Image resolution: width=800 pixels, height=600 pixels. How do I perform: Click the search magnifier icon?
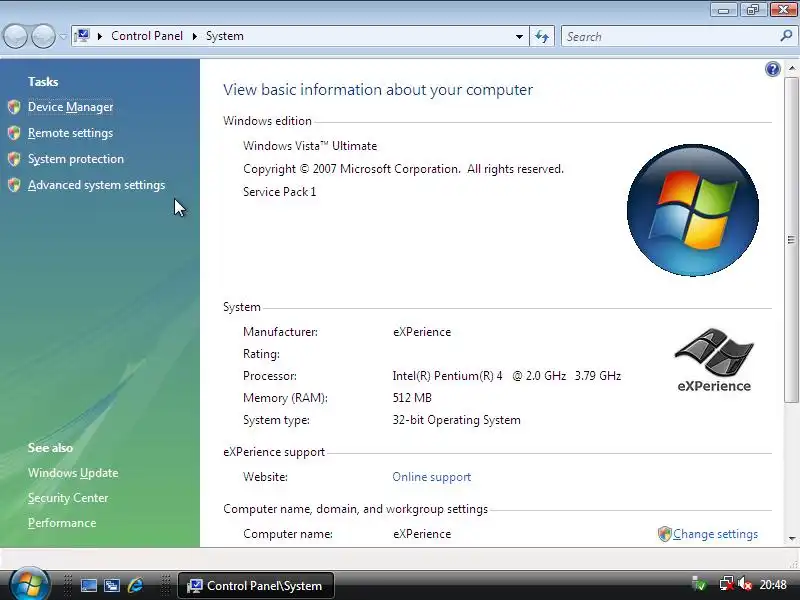click(x=786, y=36)
